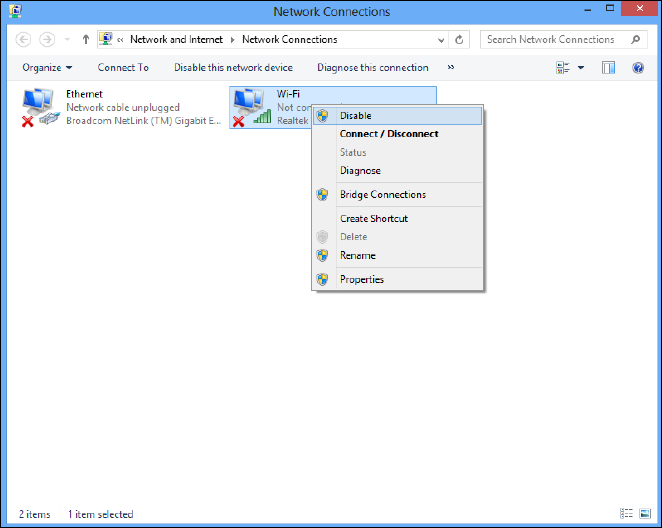
Task: Choose the Delete menu entry
Action: click(x=397, y=237)
